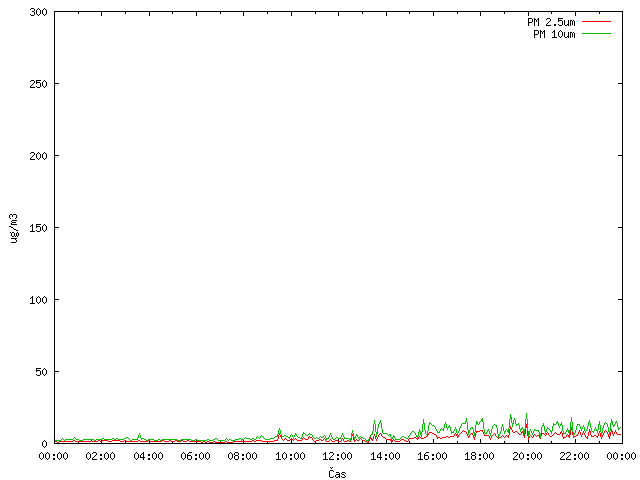The width and height of the screenshot is (640, 480).
Task: Click the green legend line sample
Action: point(596,33)
